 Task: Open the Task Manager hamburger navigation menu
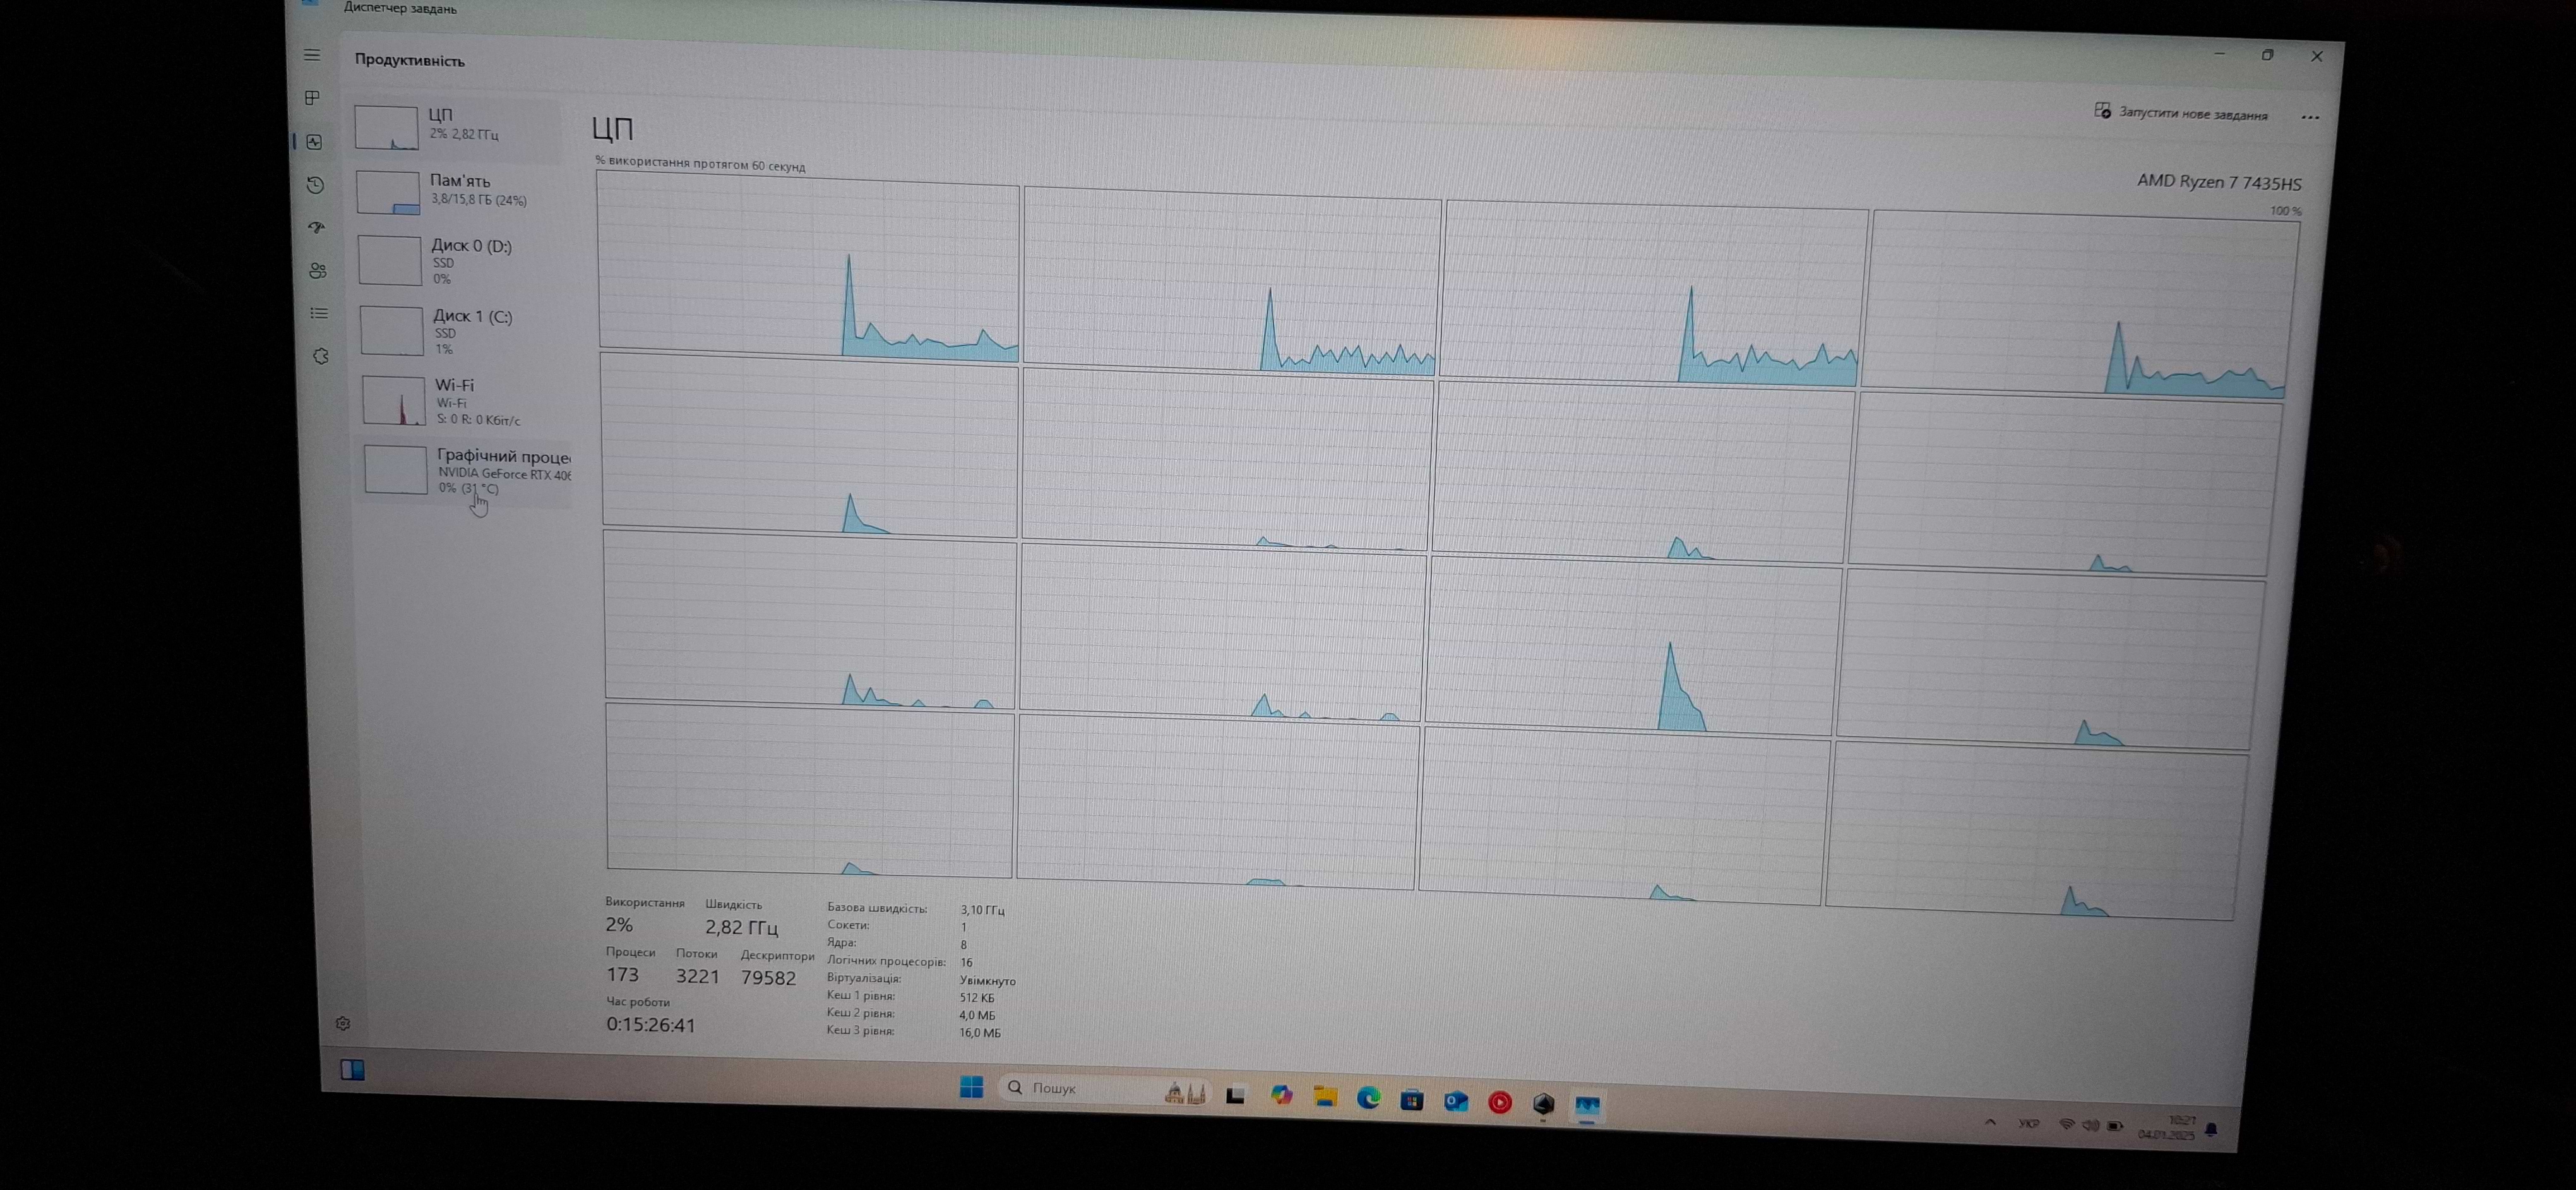click(x=312, y=55)
